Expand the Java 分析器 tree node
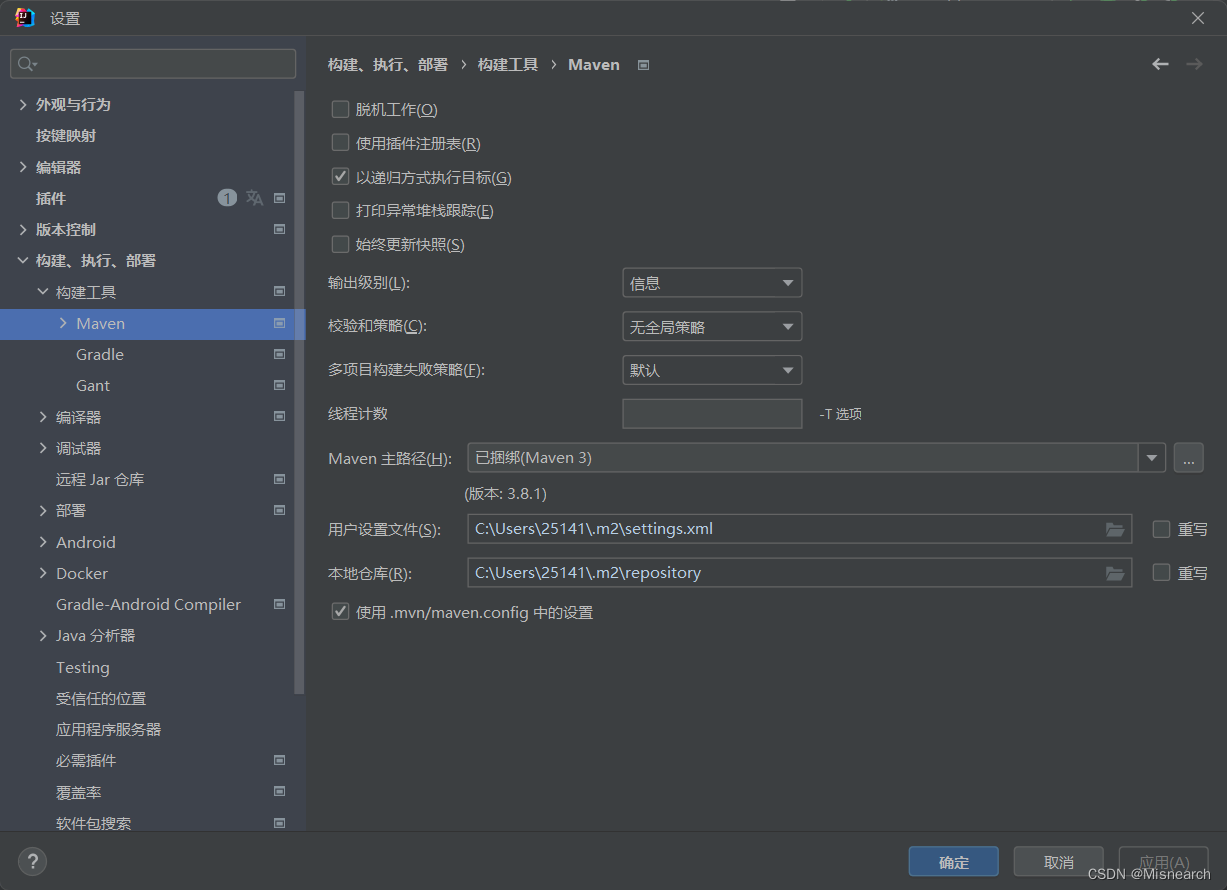The width and height of the screenshot is (1227, 890). point(43,635)
